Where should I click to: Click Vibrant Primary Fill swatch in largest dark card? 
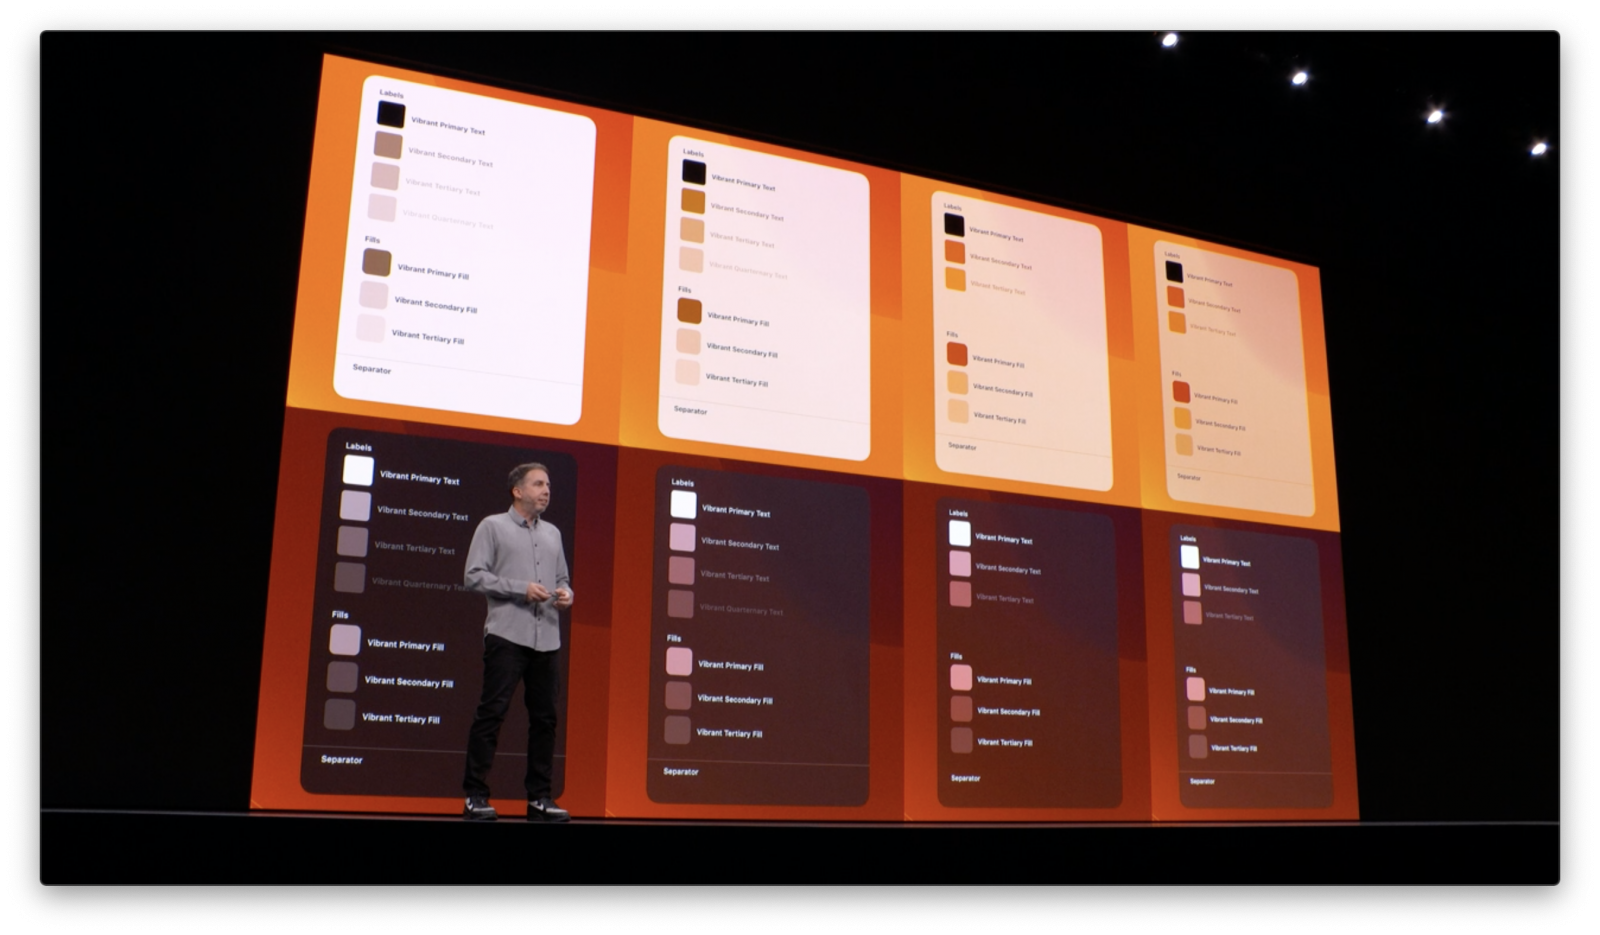point(345,640)
